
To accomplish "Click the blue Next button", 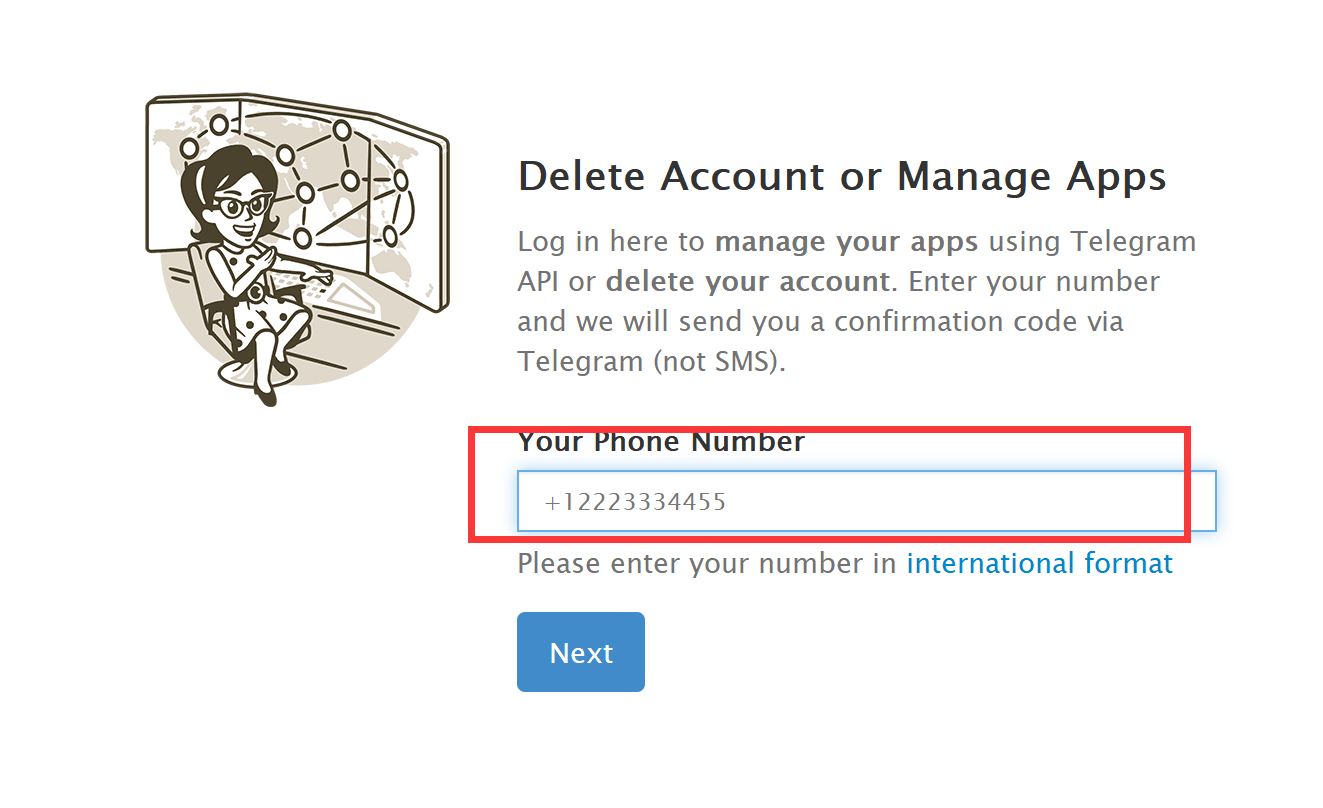I will [581, 652].
